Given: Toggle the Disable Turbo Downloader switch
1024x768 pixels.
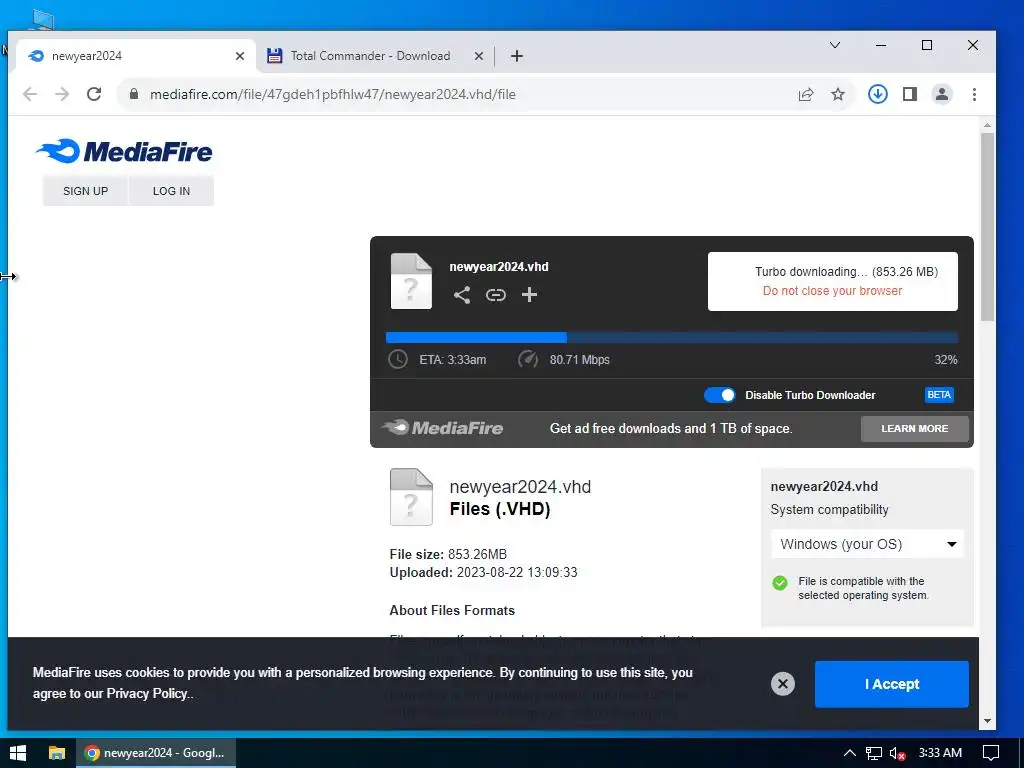Looking at the screenshot, I should tap(720, 395).
